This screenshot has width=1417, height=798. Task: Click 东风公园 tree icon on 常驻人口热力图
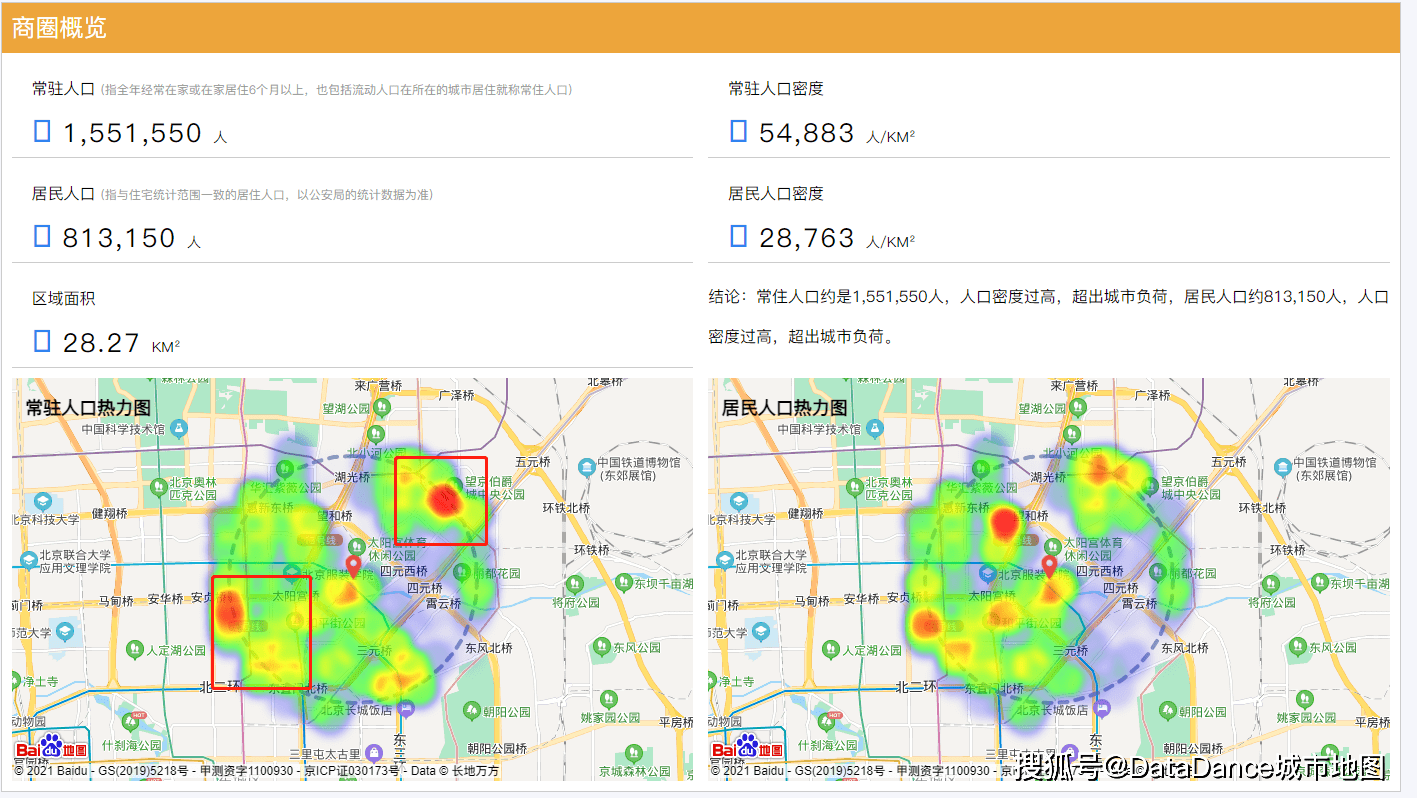(x=601, y=647)
